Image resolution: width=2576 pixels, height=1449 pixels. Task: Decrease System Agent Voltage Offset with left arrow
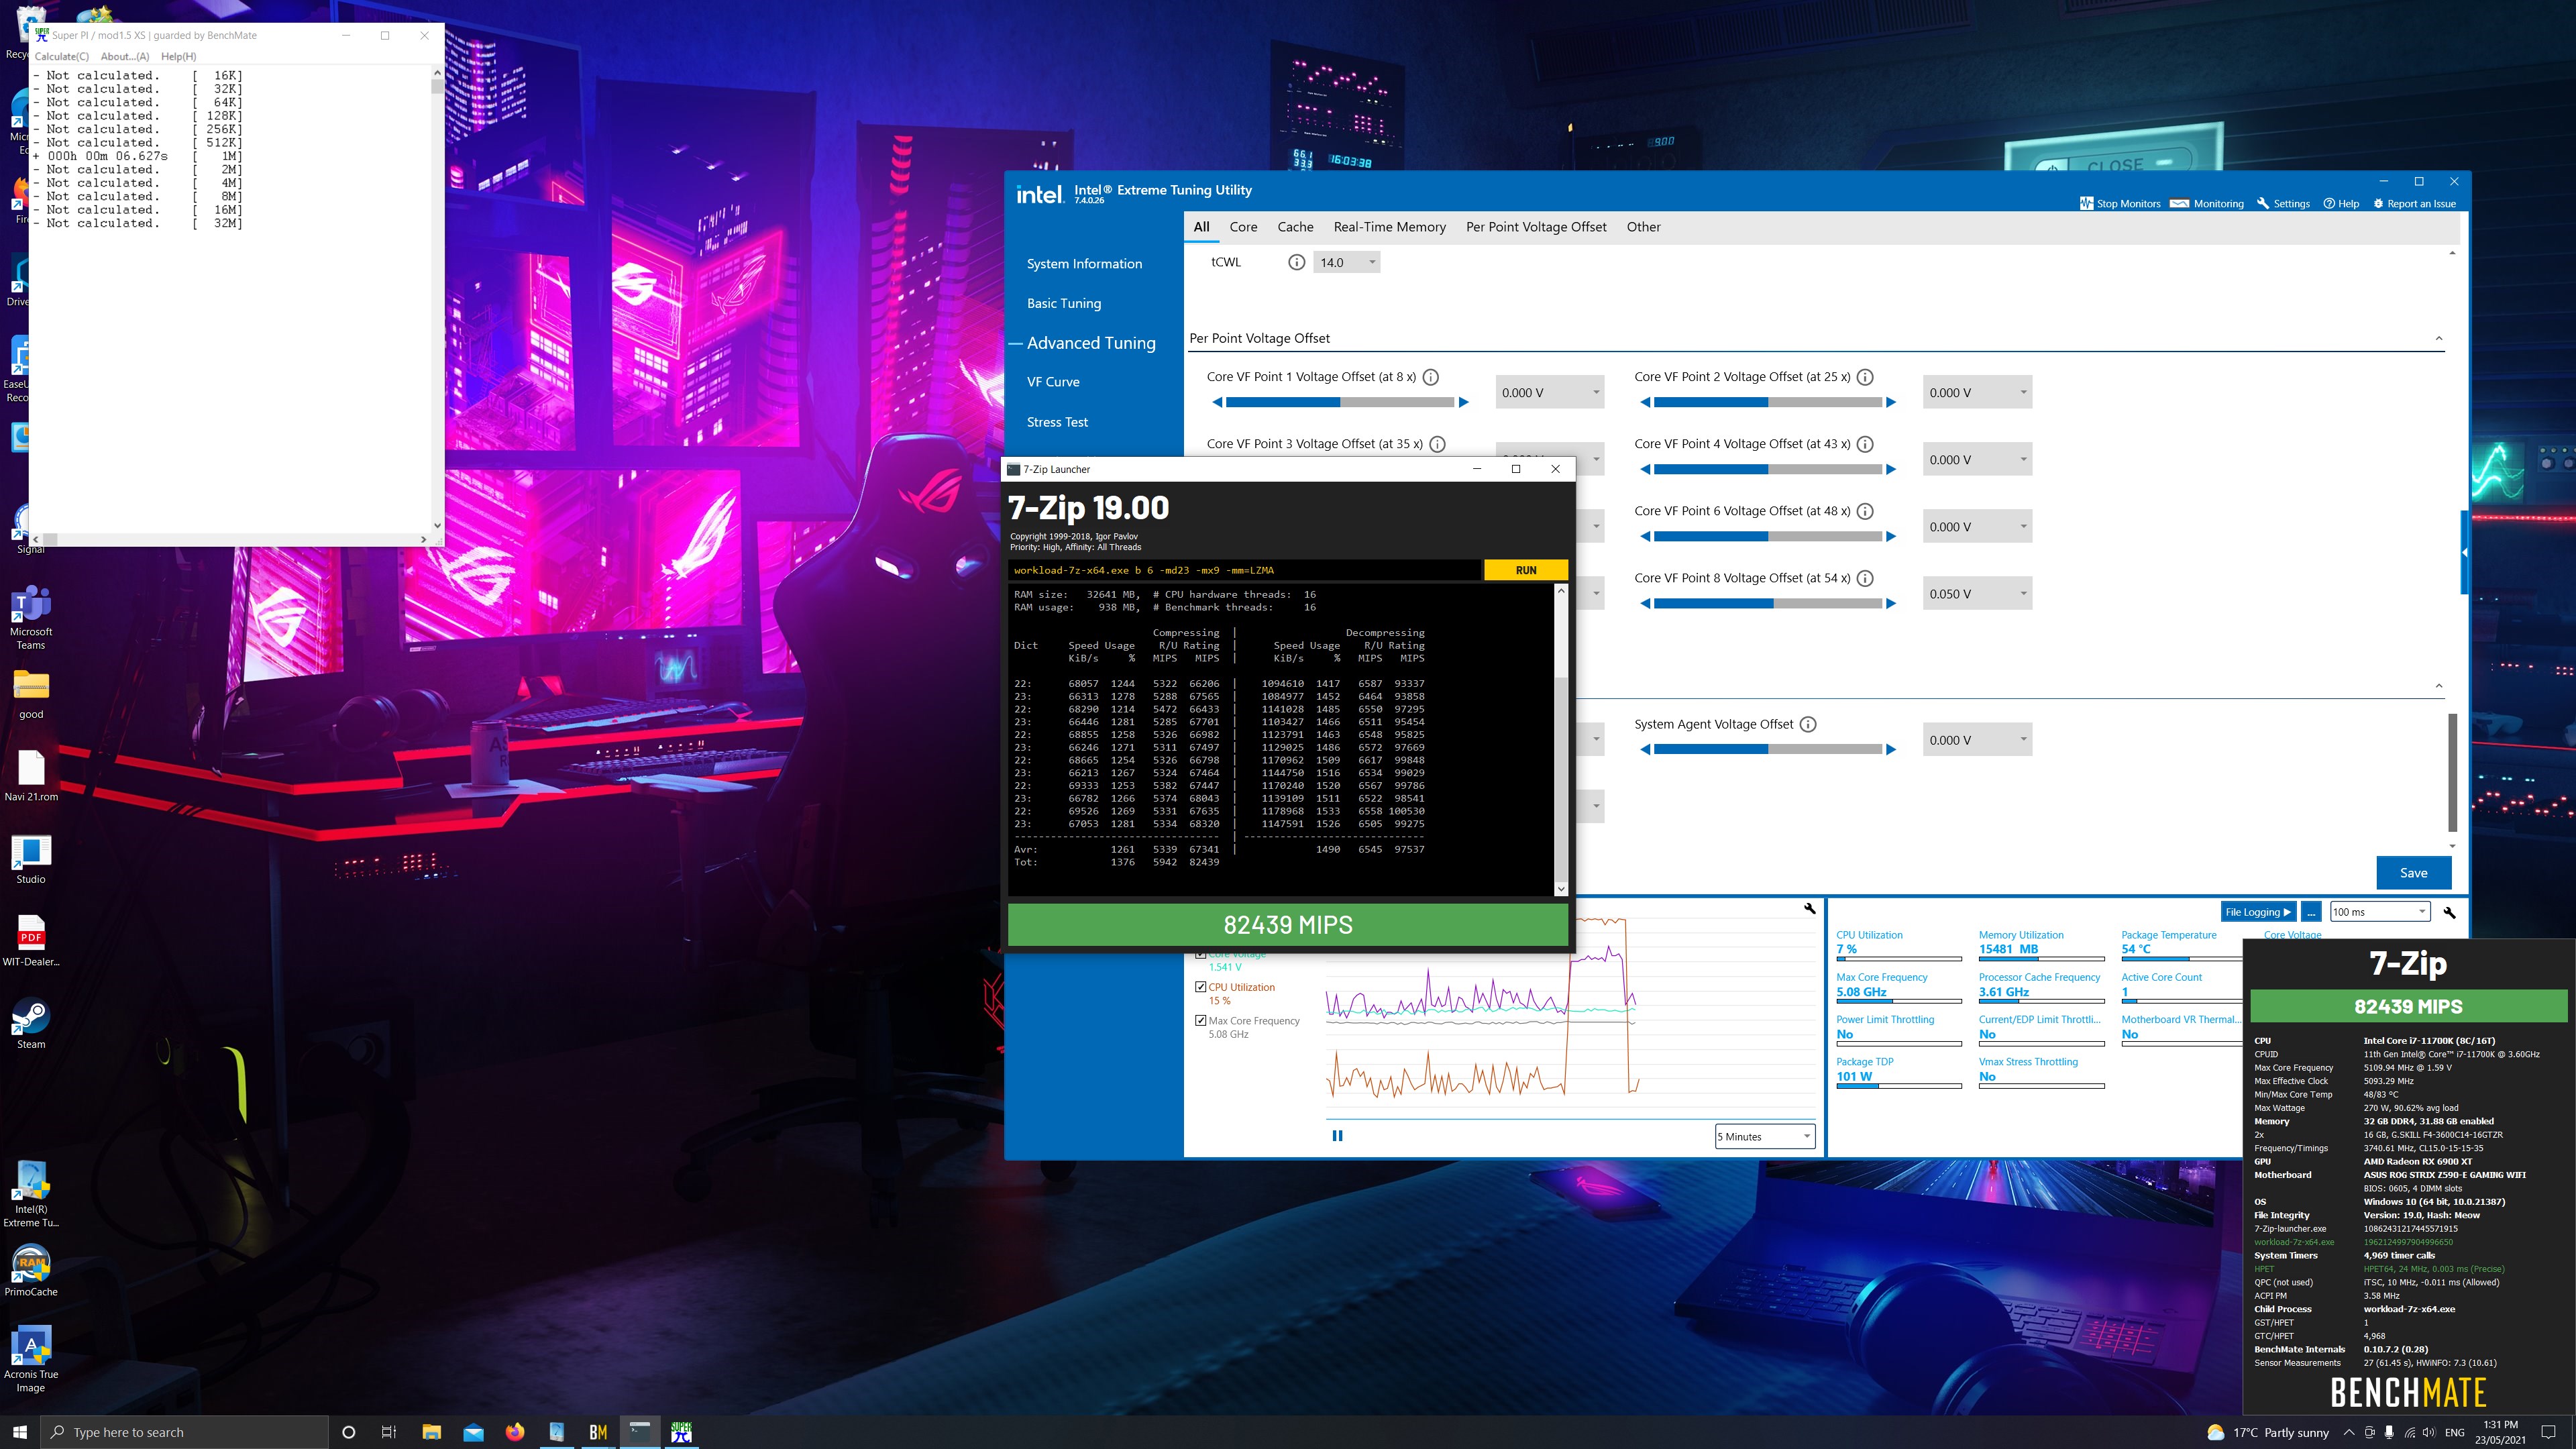(1645, 749)
